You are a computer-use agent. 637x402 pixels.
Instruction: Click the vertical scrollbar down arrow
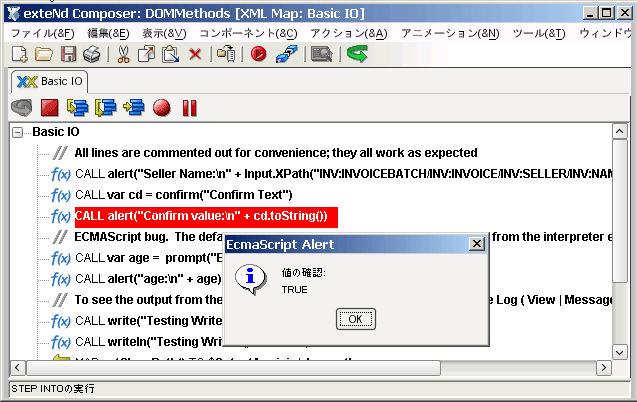tap(620, 352)
